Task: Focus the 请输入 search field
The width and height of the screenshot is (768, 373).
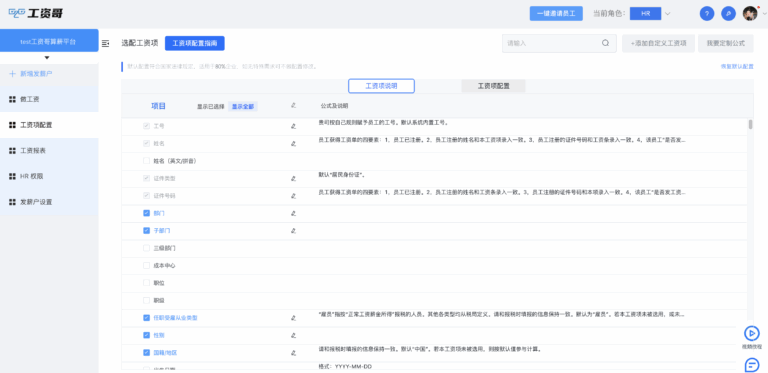Action: tap(559, 43)
